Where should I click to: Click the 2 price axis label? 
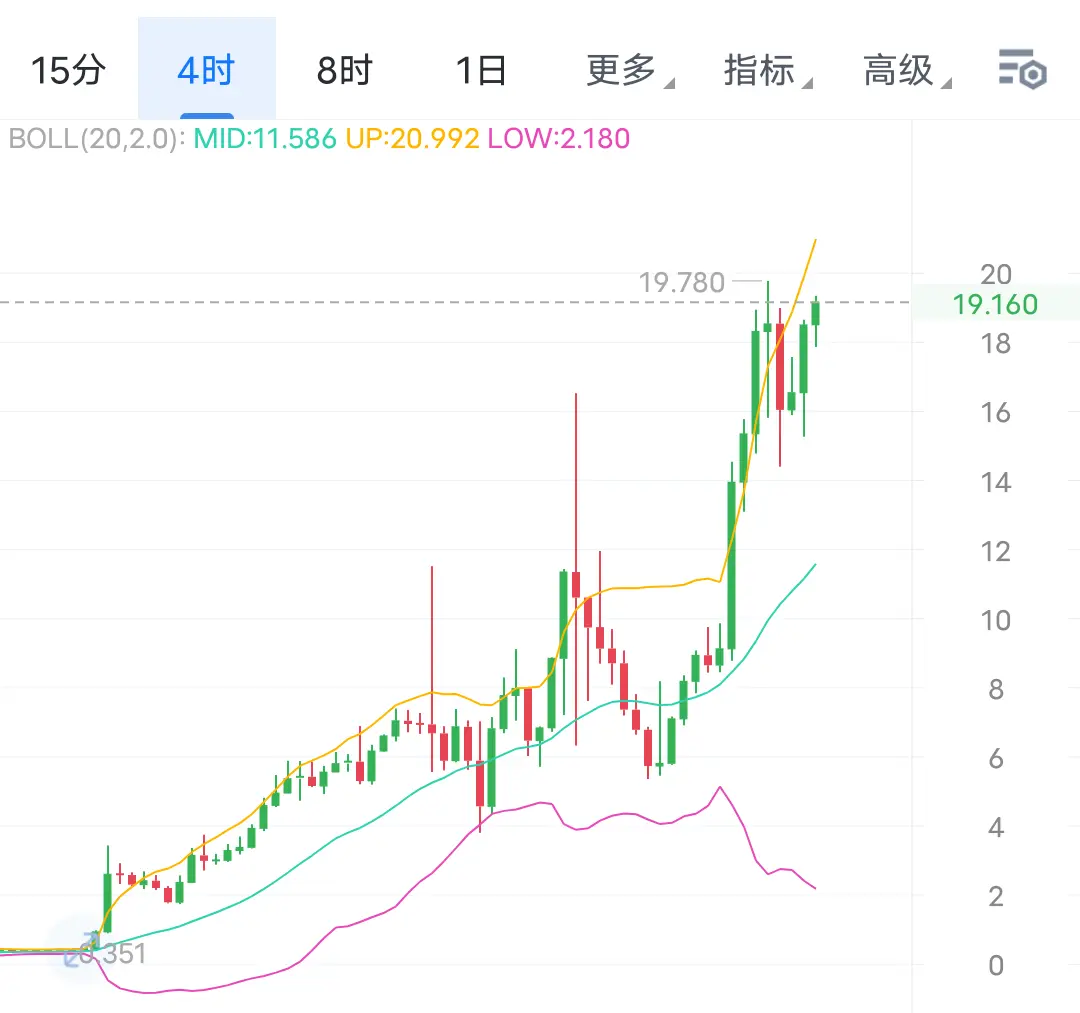[996, 897]
